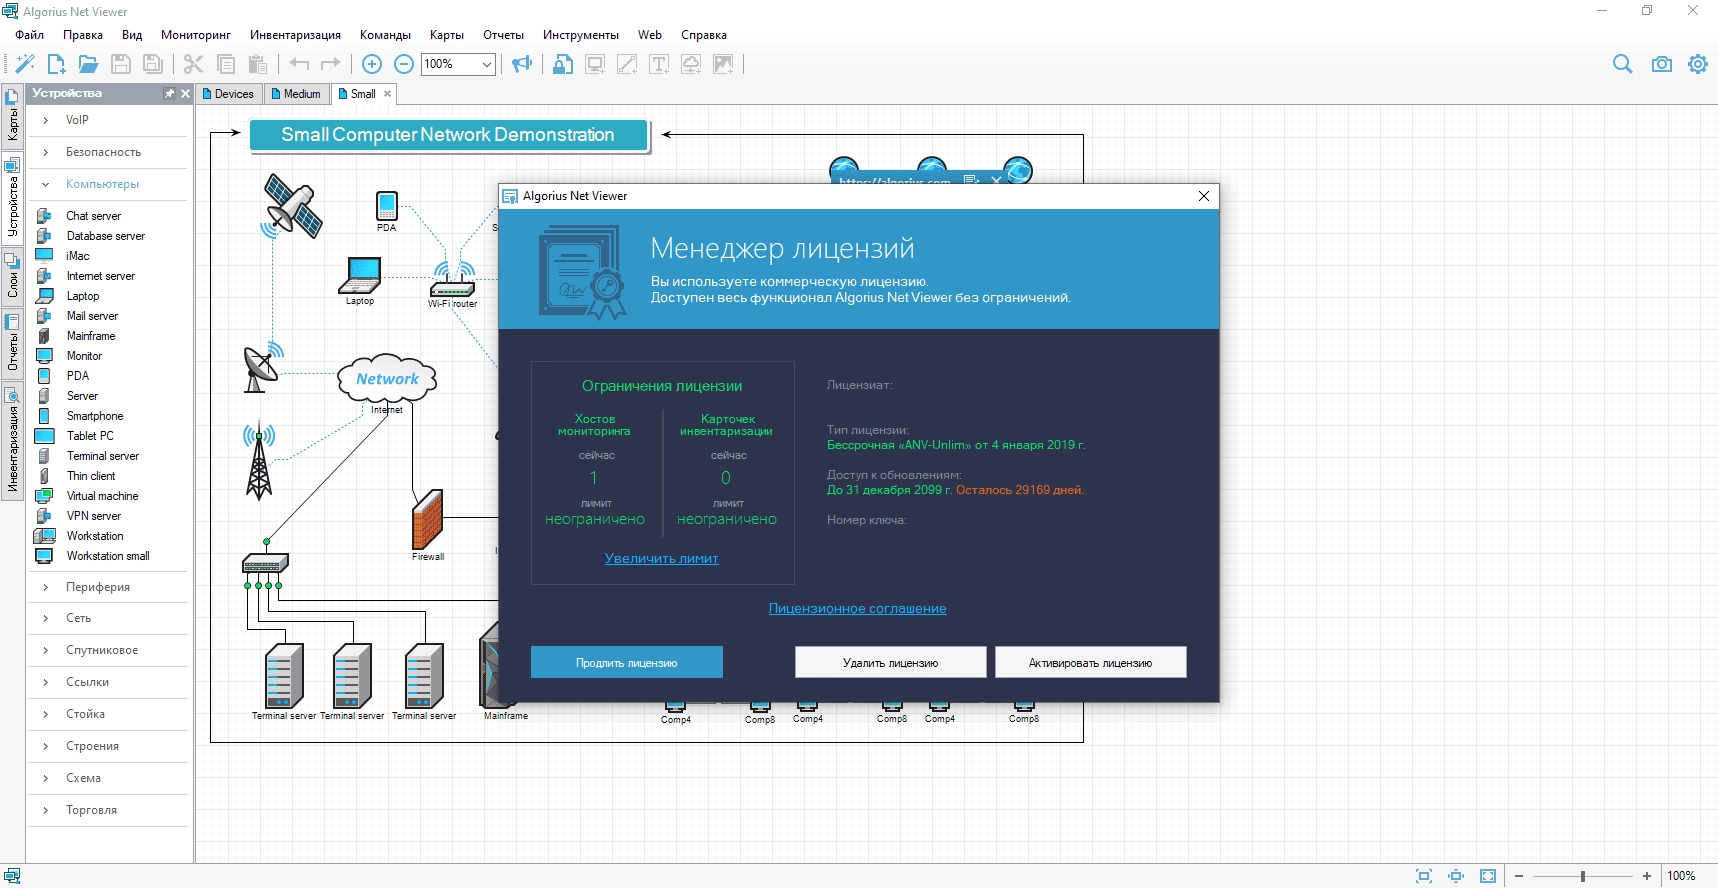Expand the Торговля category
Image resolution: width=1718 pixels, height=888 pixels.
tap(46, 810)
